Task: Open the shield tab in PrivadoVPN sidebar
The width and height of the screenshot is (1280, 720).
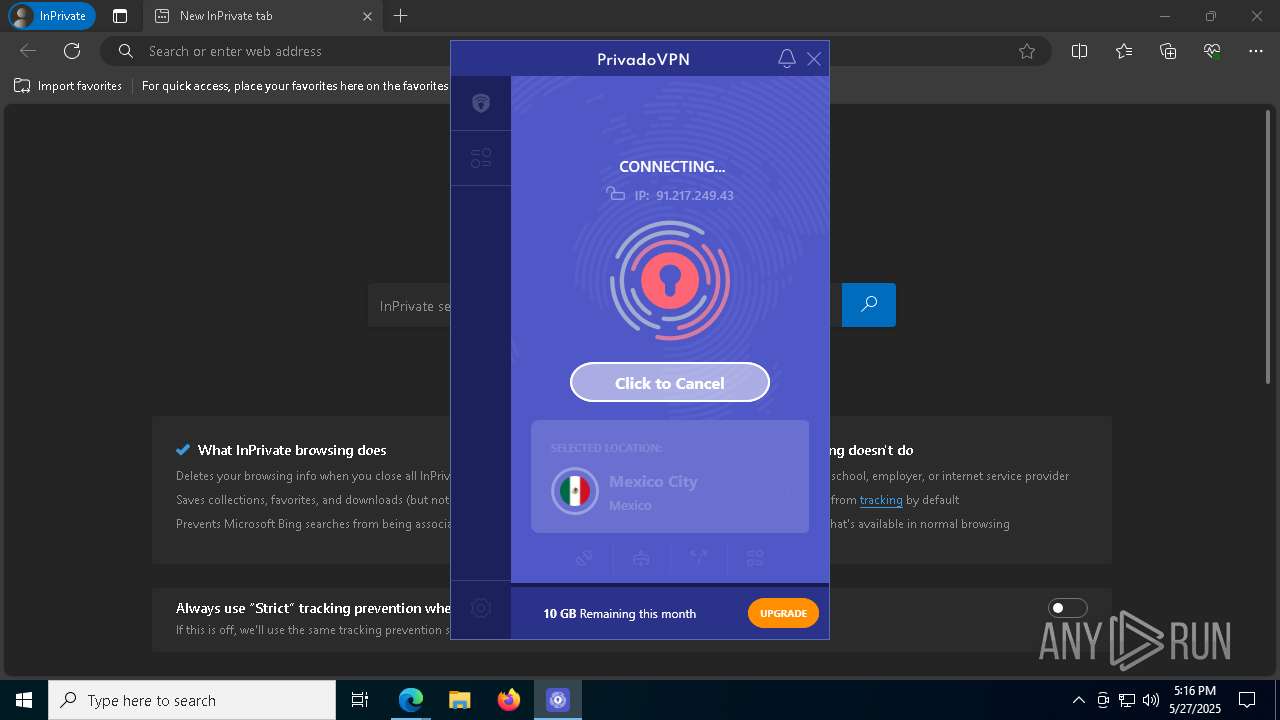Action: (x=481, y=103)
